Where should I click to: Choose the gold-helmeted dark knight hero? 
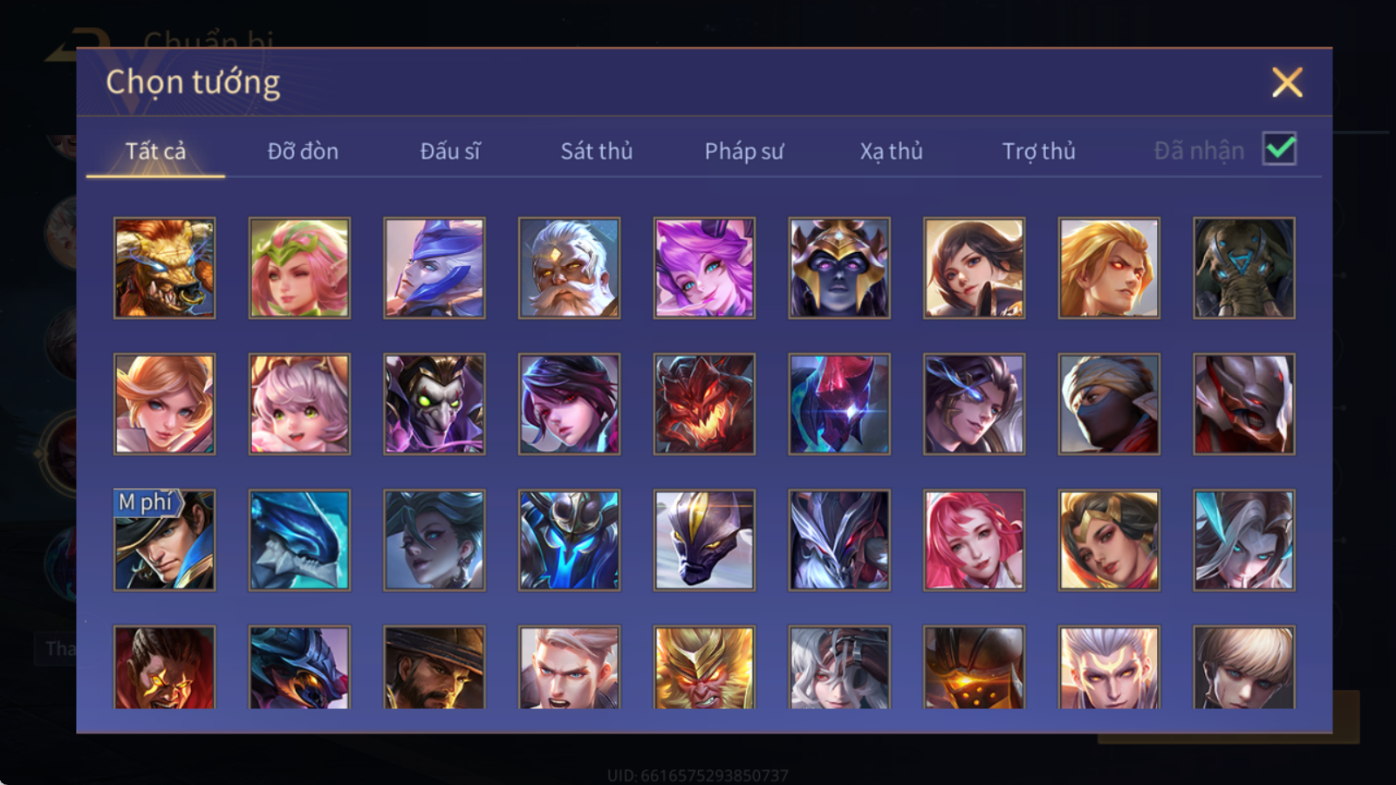(839, 268)
